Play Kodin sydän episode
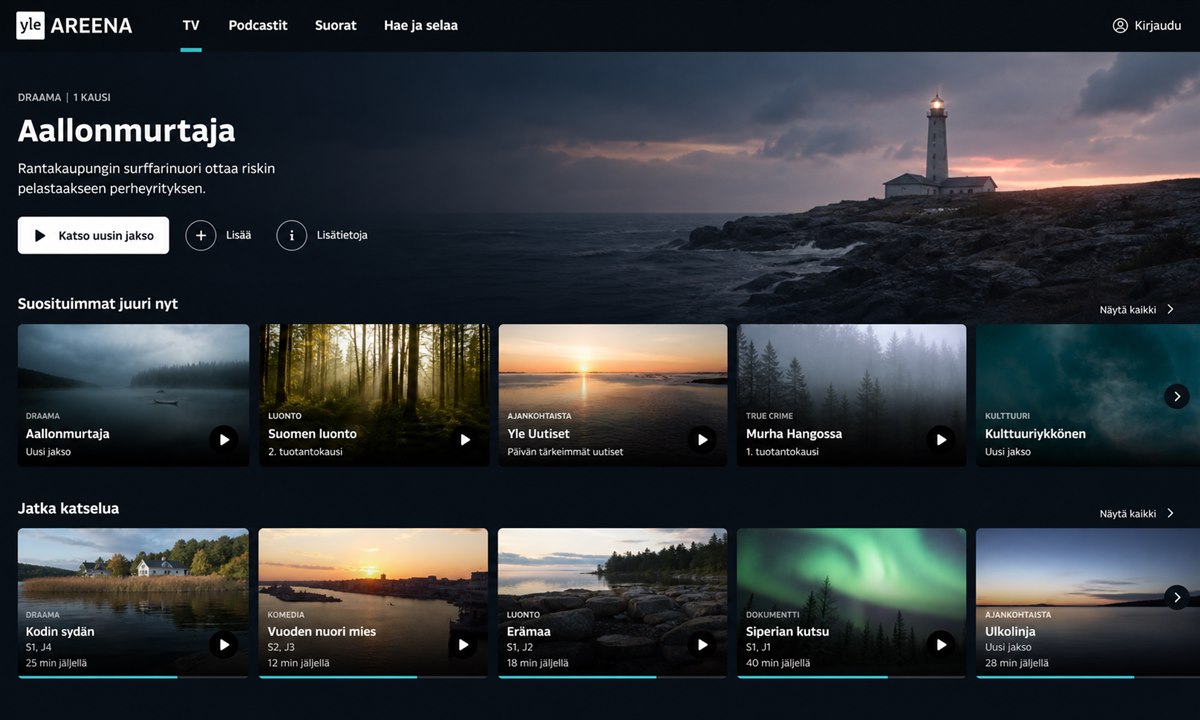Screen dimensions: 1200x720 pyautogui.click(x=224, y=645)
